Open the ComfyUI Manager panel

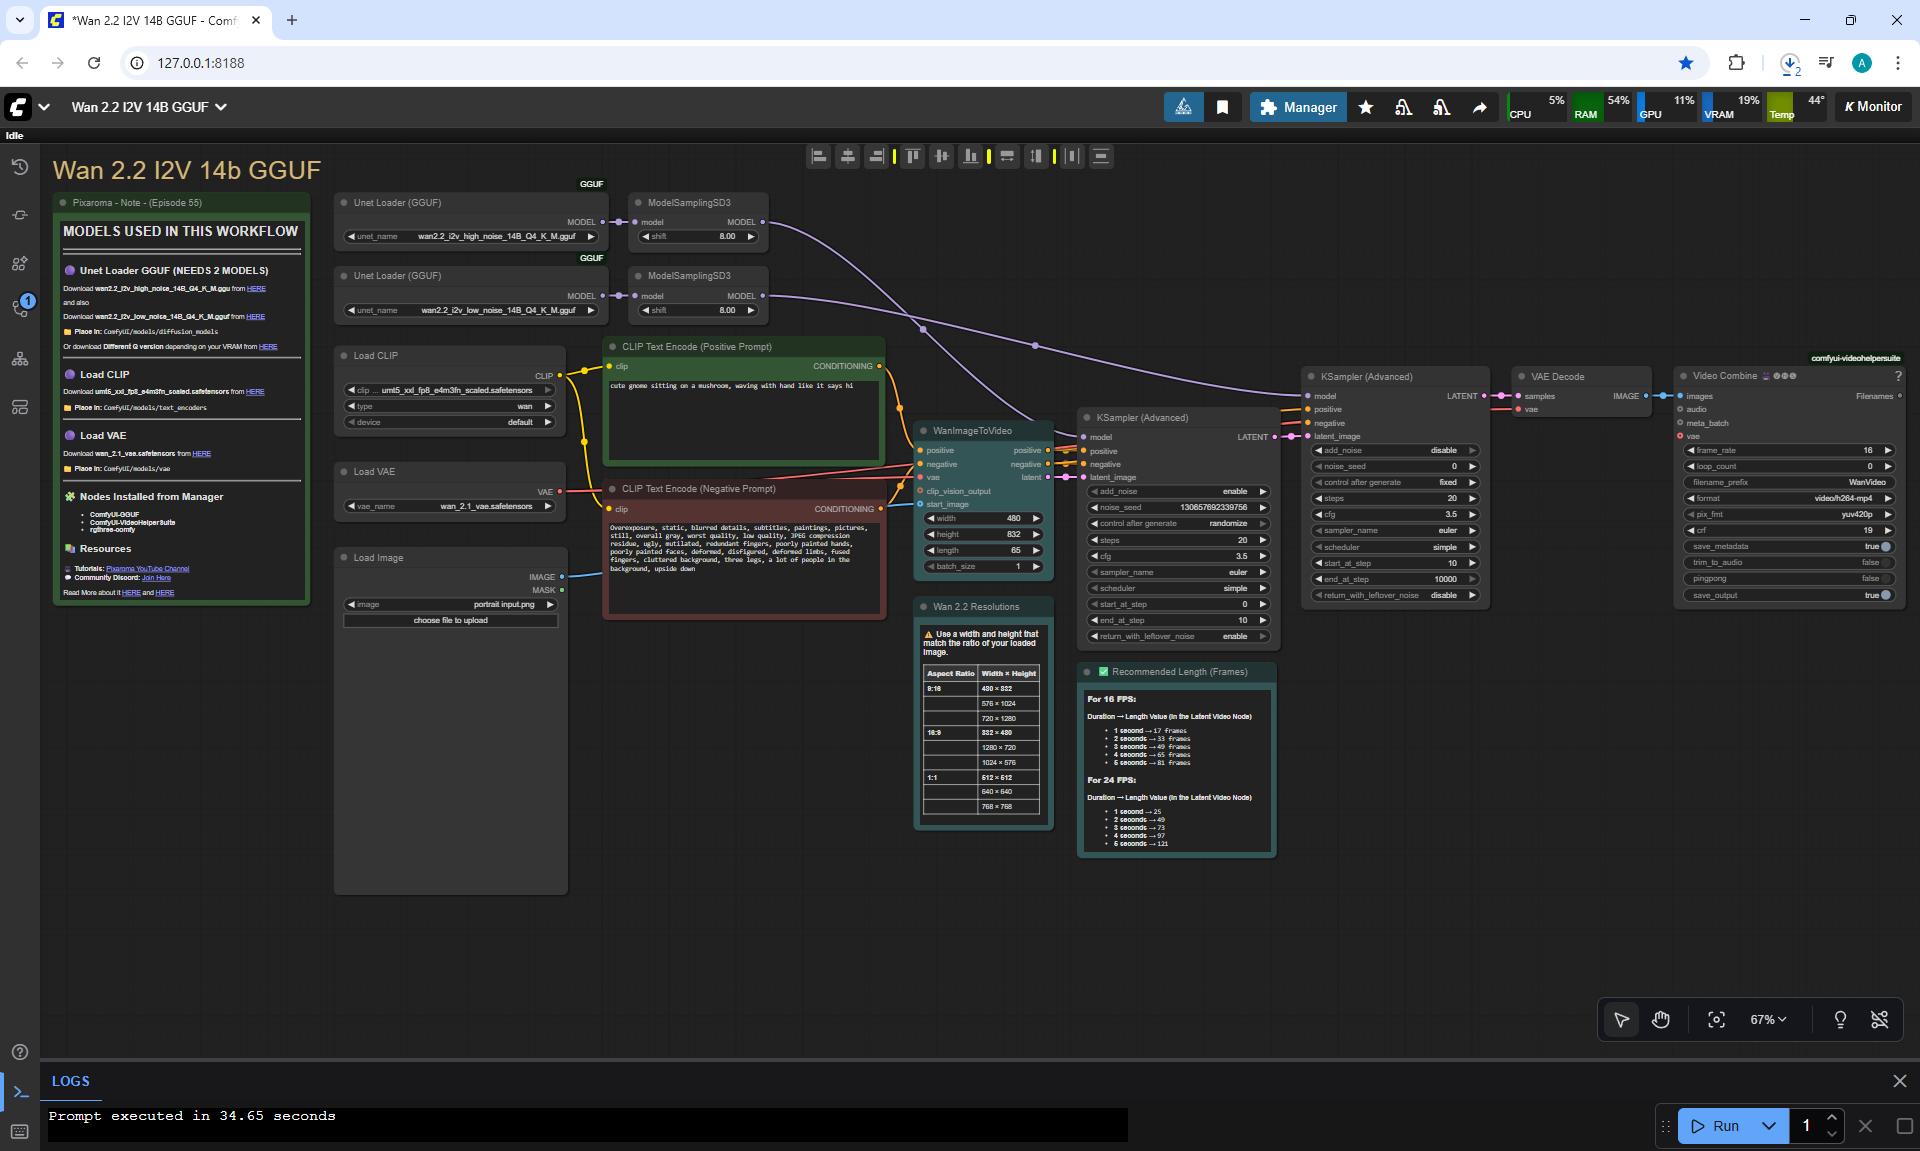pyautogui.click(x=1298, y=107)
